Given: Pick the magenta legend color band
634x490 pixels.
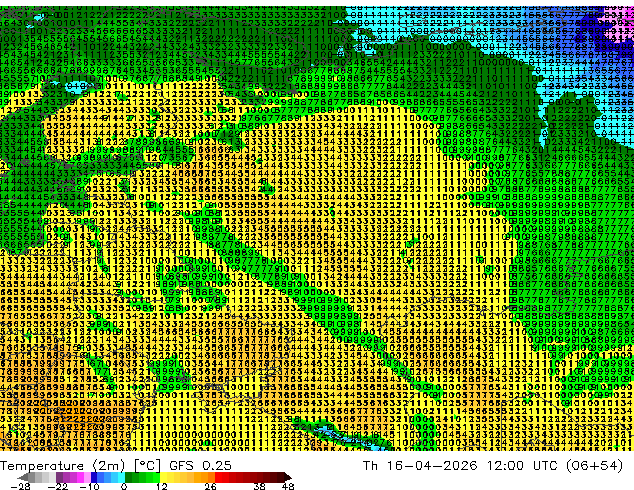Looking at the screenshot, I should [x=80, y=477].
